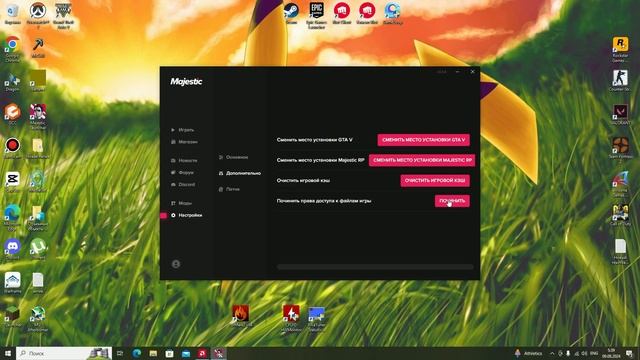Click the taskbar clock and date
The height and width of the screenshot is (360, 640).
[611, 353]
